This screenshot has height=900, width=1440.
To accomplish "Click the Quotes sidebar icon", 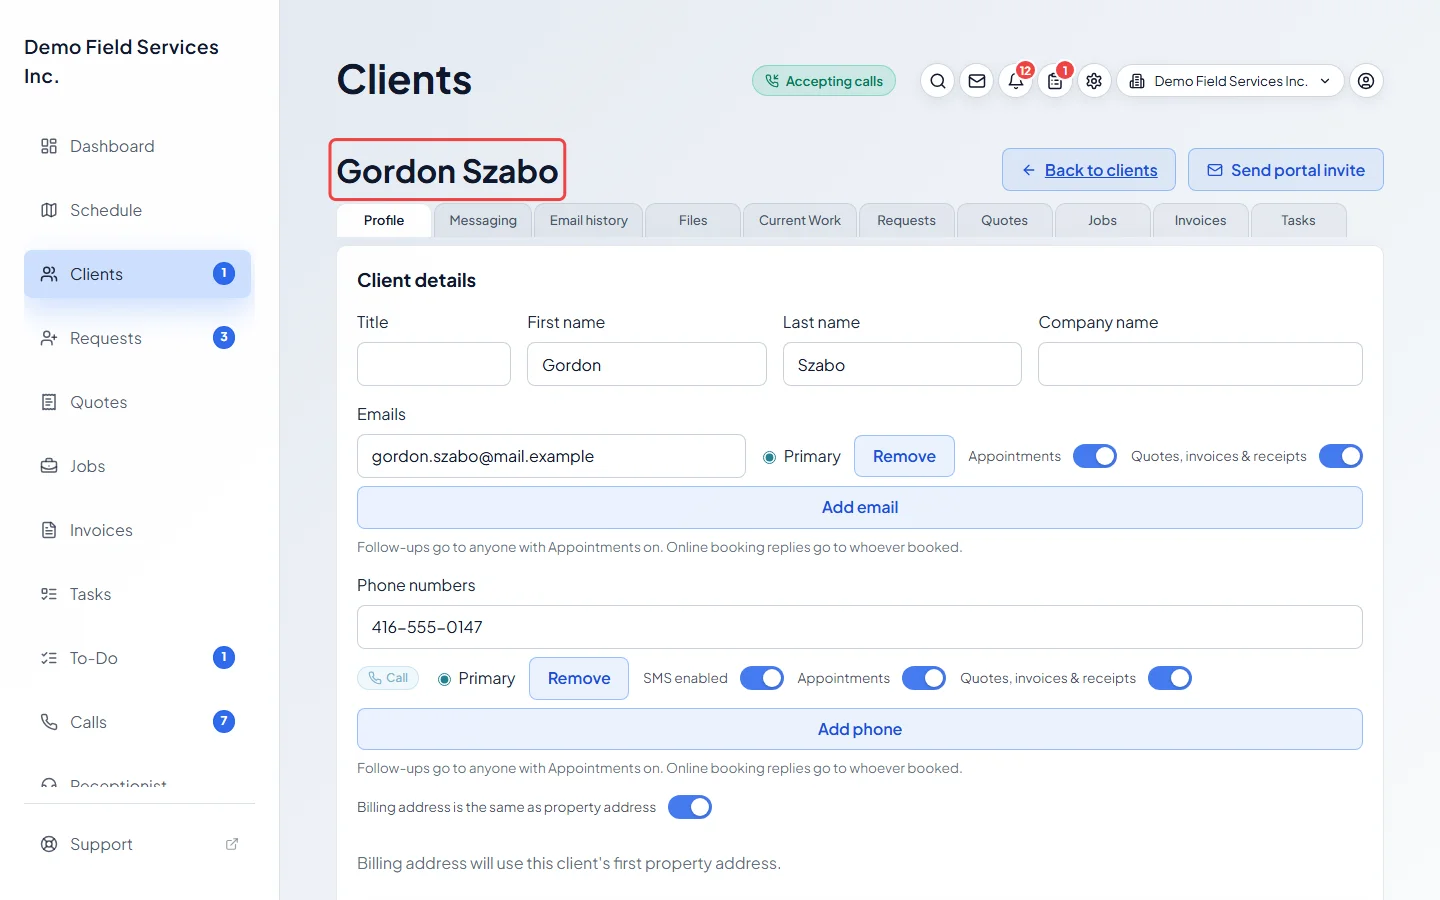I will (49, 402).
